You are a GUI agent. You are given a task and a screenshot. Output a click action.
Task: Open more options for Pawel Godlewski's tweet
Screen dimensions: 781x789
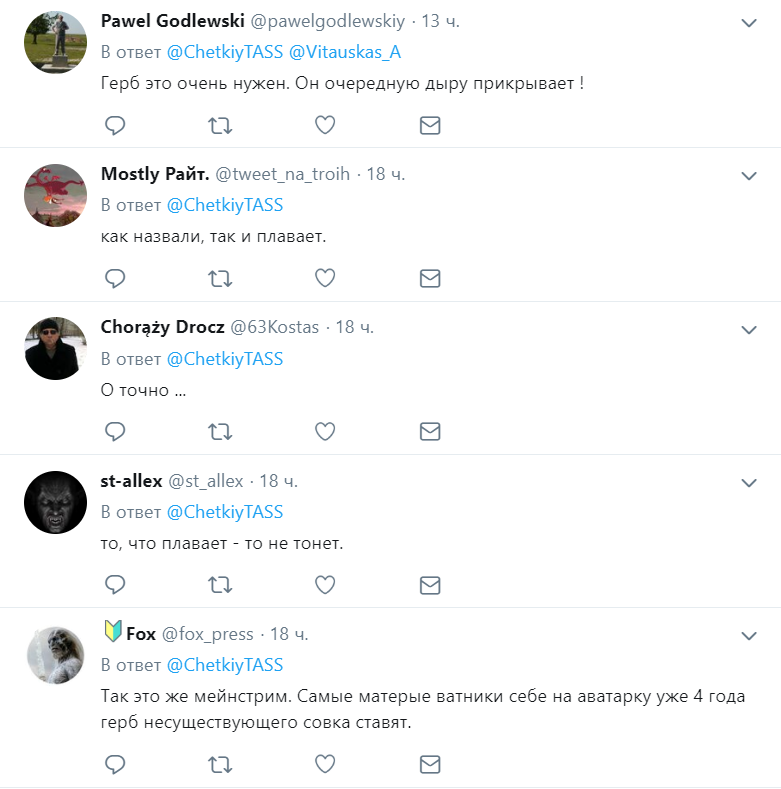point(748,23)
